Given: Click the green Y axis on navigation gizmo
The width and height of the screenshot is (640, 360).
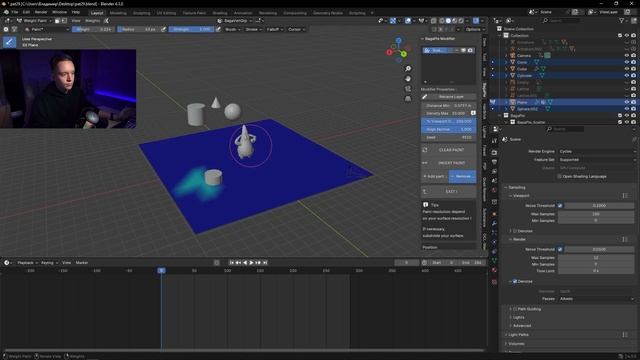Looking at the screenshot, I should click(404, 54).
